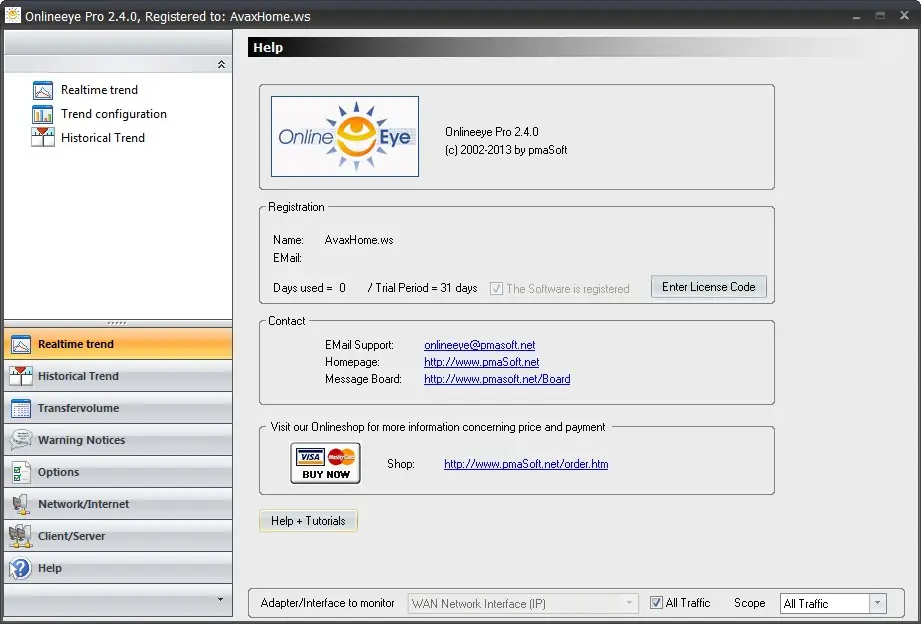Switch to the Transfervolume section

[x=118, y=408]
